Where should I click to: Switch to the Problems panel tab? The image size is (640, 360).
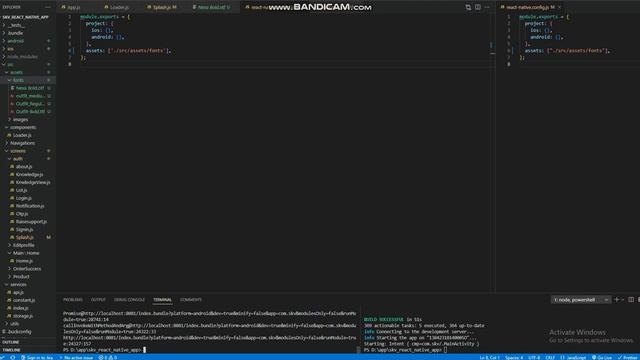(73, 300)
